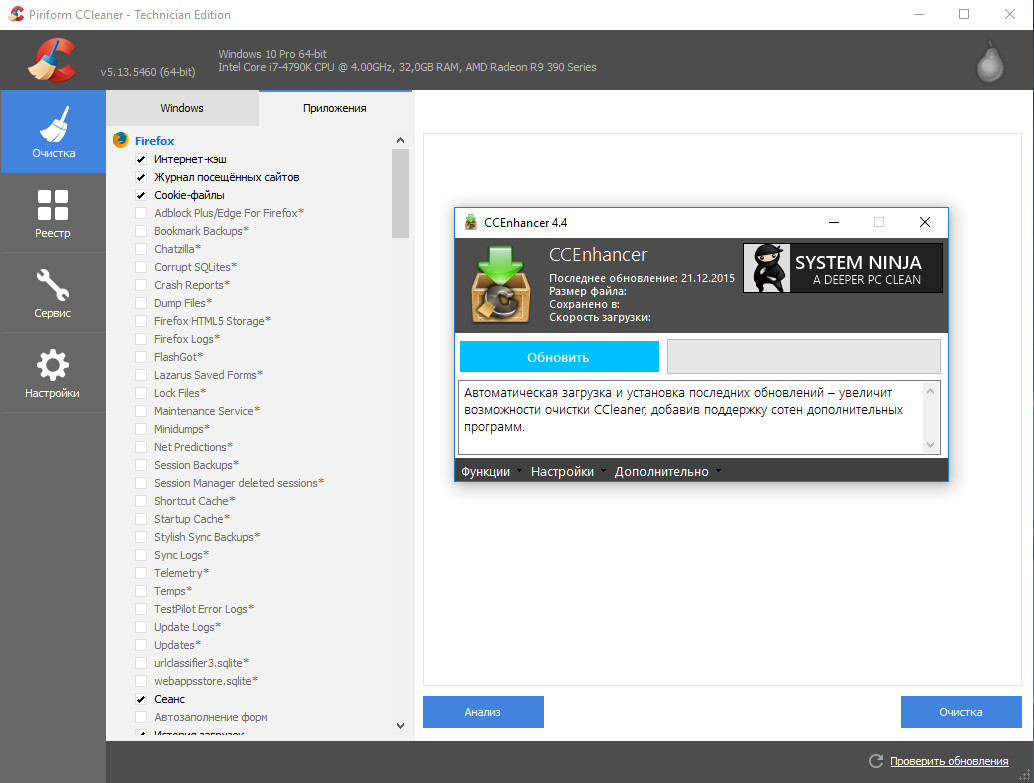Enable Minidumps checkbox

pyautogui.click(x=141, y=429)
